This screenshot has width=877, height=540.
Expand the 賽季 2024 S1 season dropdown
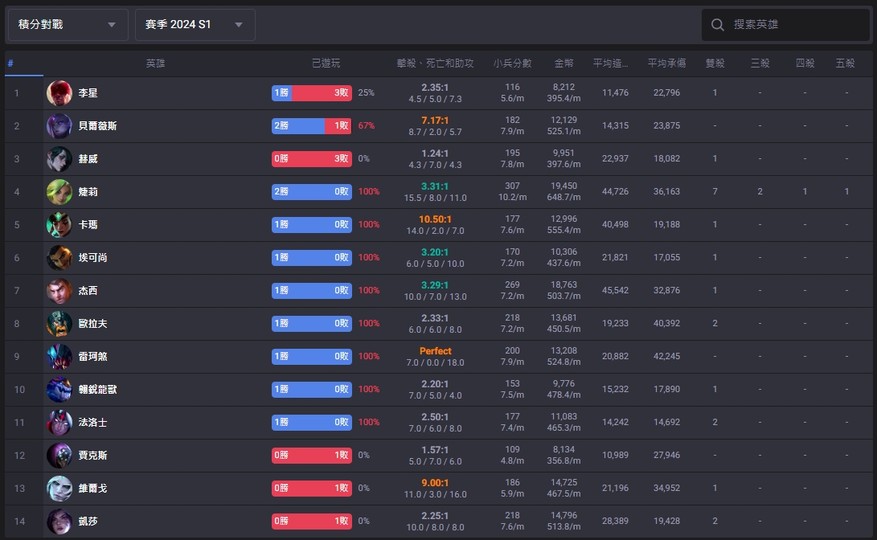point(194,25)
